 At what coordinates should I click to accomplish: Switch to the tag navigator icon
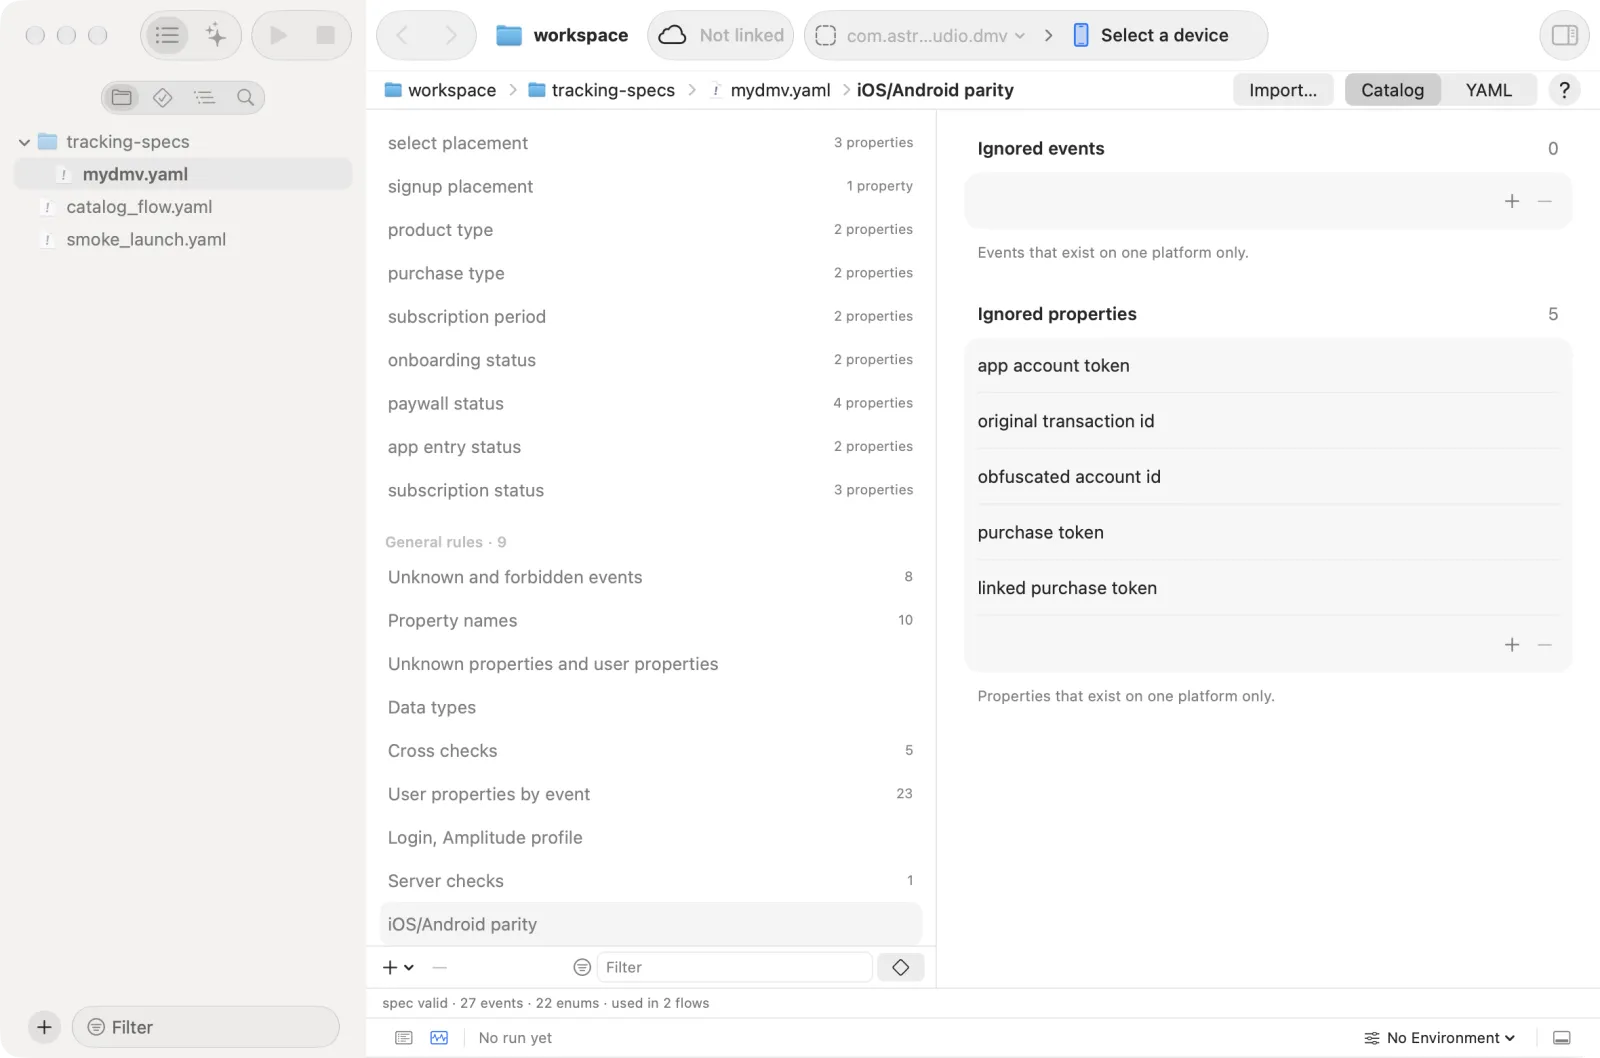coord(163,97)
